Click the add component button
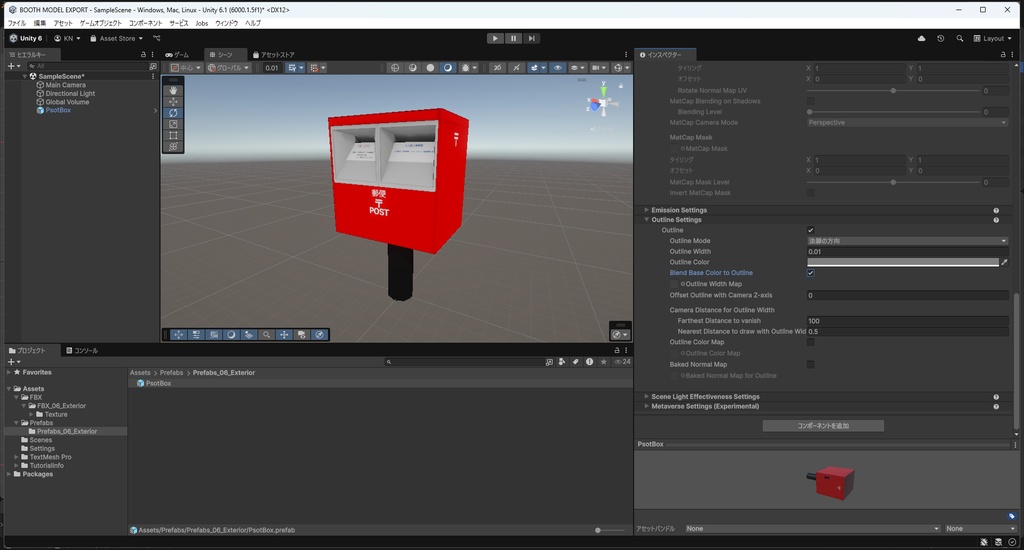The height and width of the screenshot is (550, 1024). tap(823, 426)
